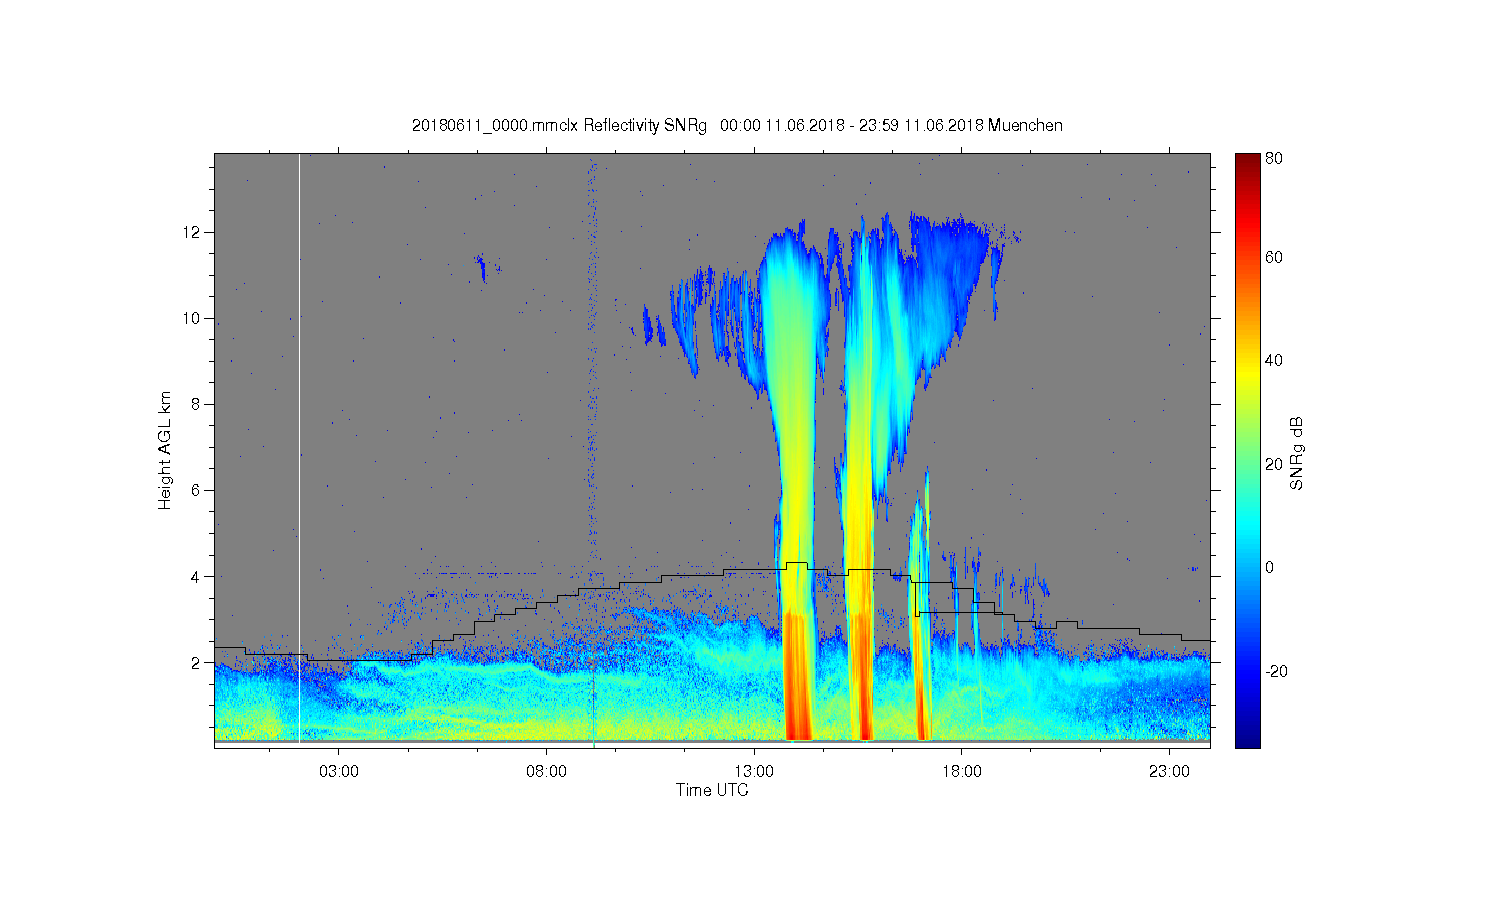Click the height tick label 4
1500x900 pixels.
[x=197, y=576]
